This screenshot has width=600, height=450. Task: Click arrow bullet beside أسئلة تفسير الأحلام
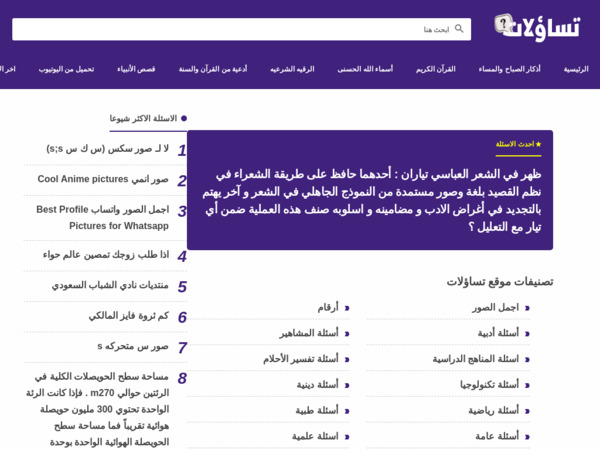(347, 359)
